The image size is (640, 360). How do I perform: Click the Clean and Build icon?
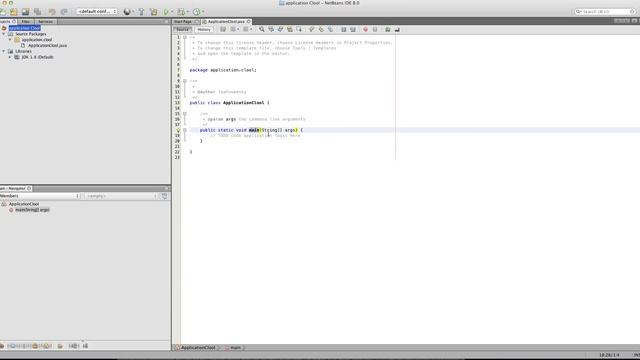pyautogui.click(x=153, y=12)
